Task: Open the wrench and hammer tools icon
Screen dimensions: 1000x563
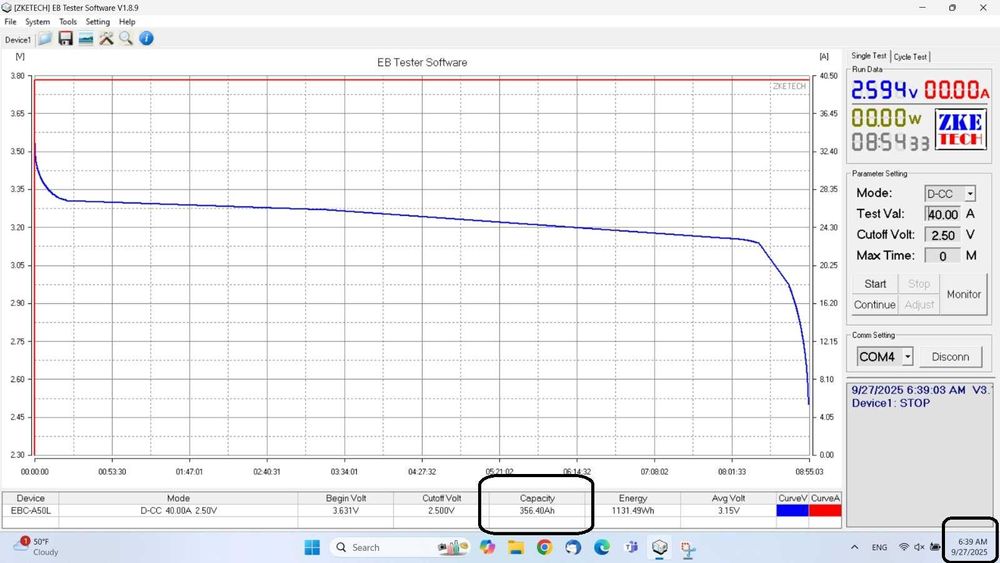Action: point(106,39)
